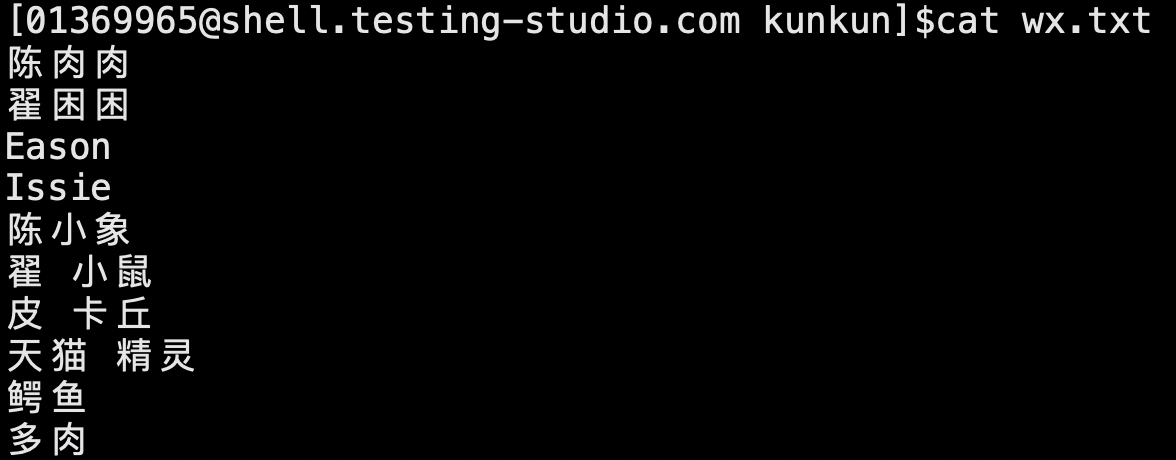The height and width of the screenshot is (460, 1176).
Task: Click the line 陈肉肉
Action: (68, 64)
